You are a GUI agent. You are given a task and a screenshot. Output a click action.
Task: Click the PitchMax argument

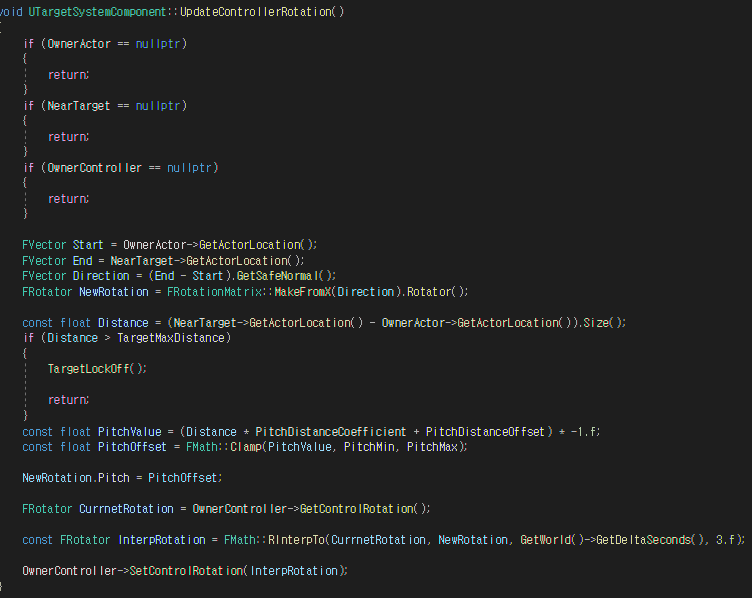(432, 447)
